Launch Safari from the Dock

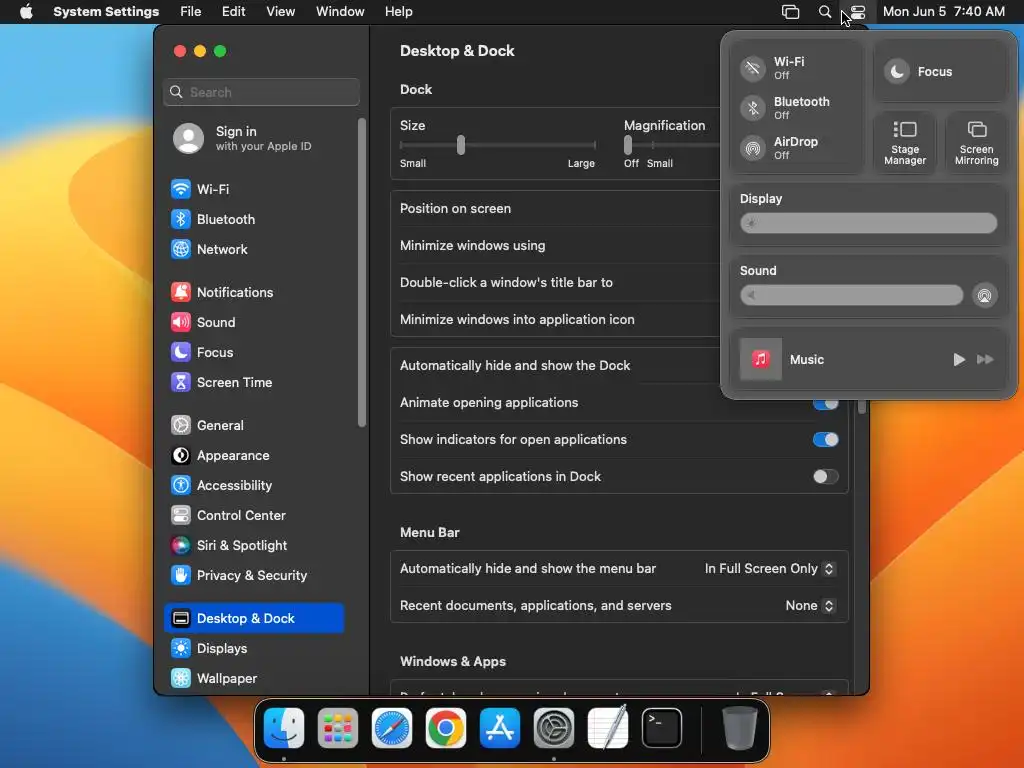pos(392,728)
